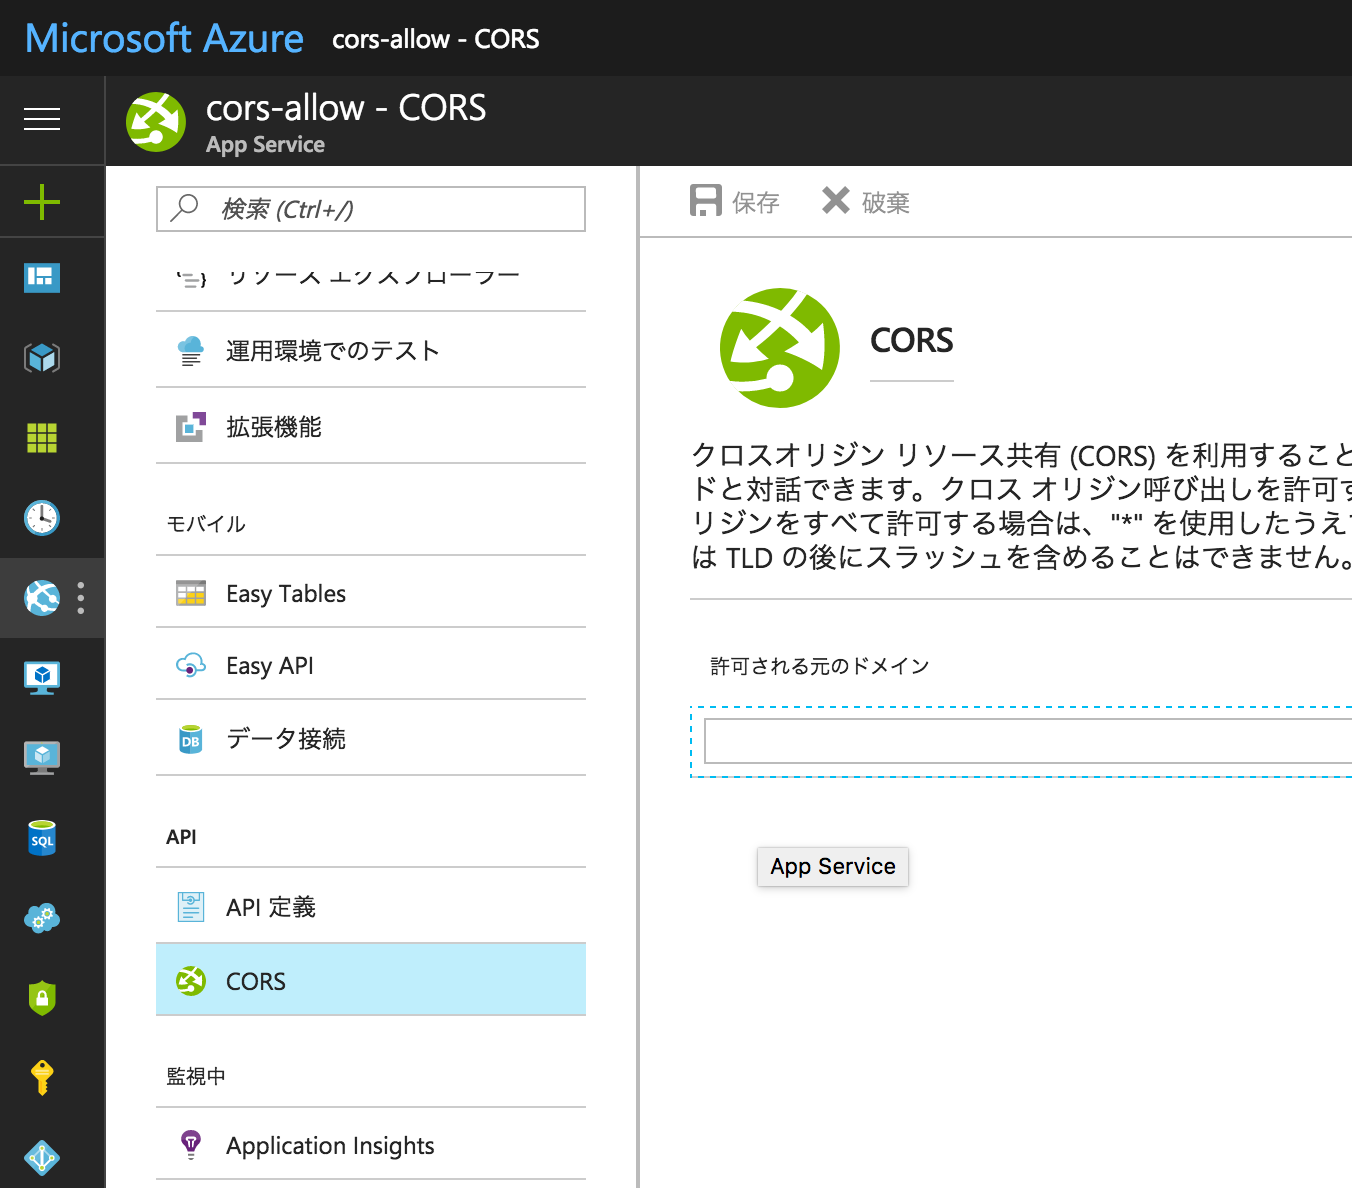Click the 保存 (Save) button
This screenshot has width=1352, height=1188.
tap(735, 202)
